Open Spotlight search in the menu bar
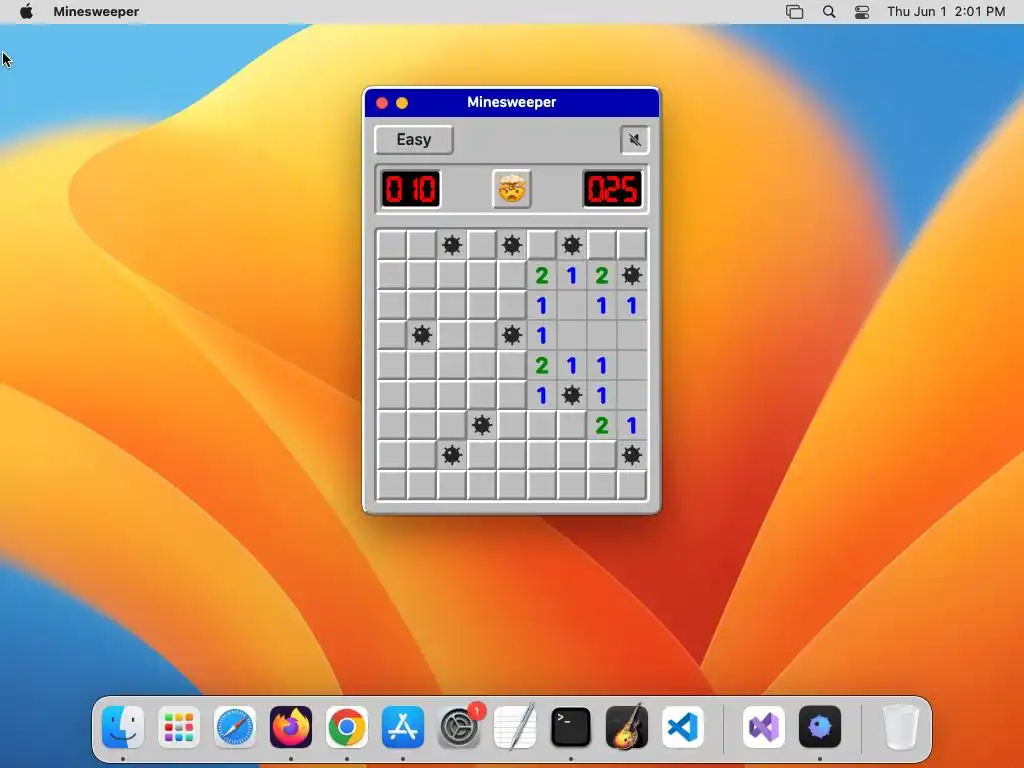The height and width of the screenshot is (768, 1024). coord(829,12)
